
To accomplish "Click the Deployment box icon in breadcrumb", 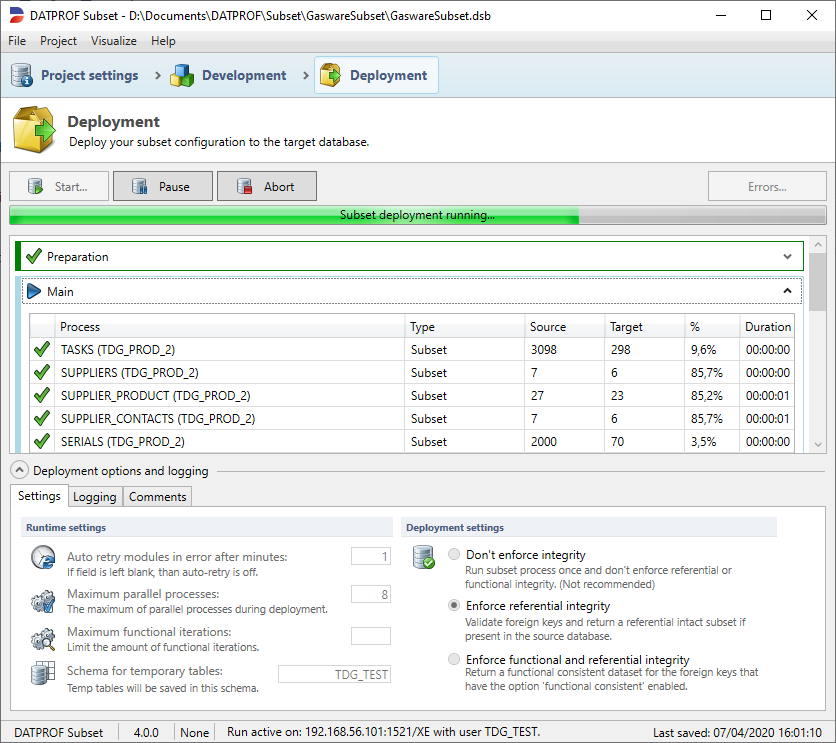I will (331, 75).
